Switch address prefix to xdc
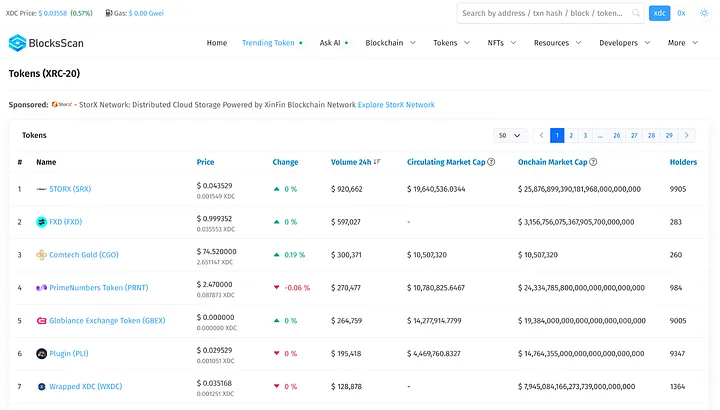The height and width of the screenshot is (410, 720). click(660, 13)
